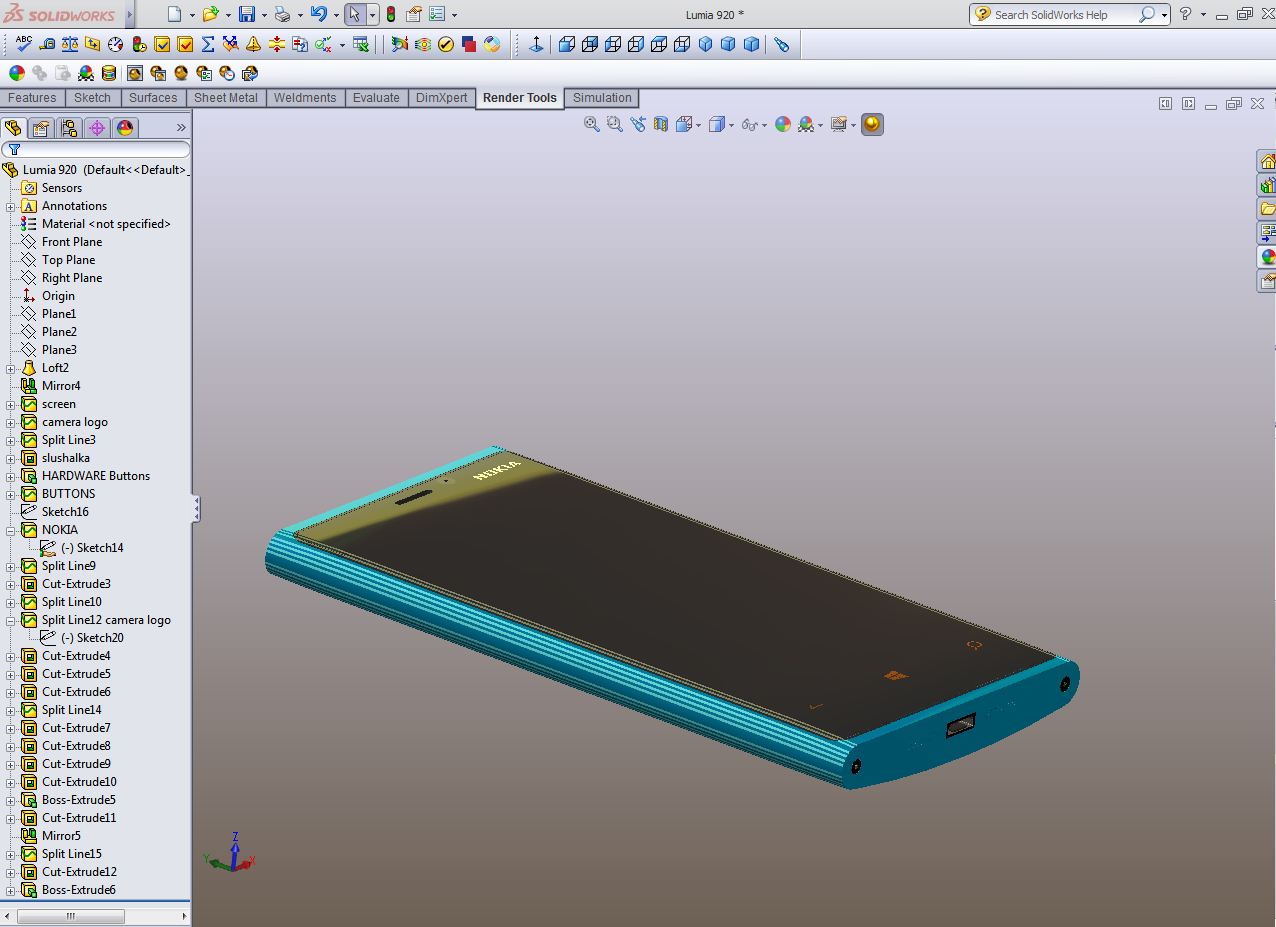The image size is (1276, 927).
Task: Click the Print icon
Action: [282, 14]
